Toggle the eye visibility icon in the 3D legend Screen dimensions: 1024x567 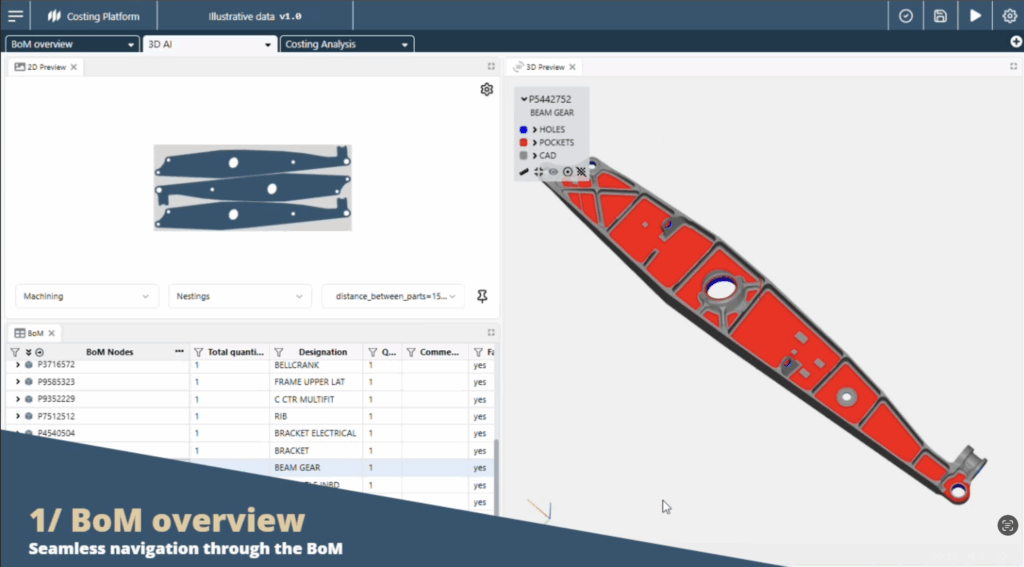[x=553, y=172]
